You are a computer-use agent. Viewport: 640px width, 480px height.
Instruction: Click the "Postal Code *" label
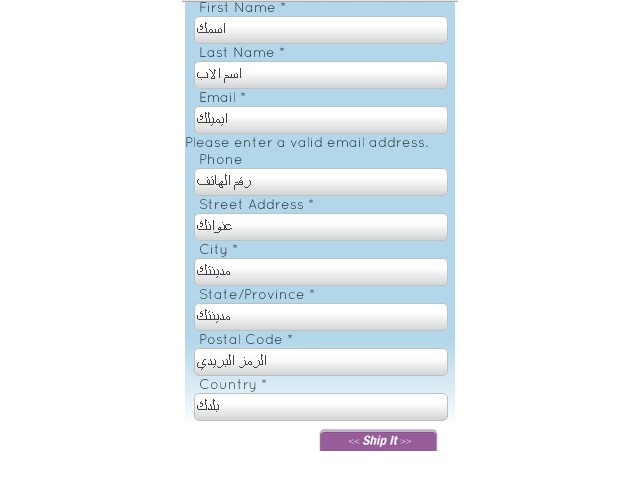[x=245, y=340]
